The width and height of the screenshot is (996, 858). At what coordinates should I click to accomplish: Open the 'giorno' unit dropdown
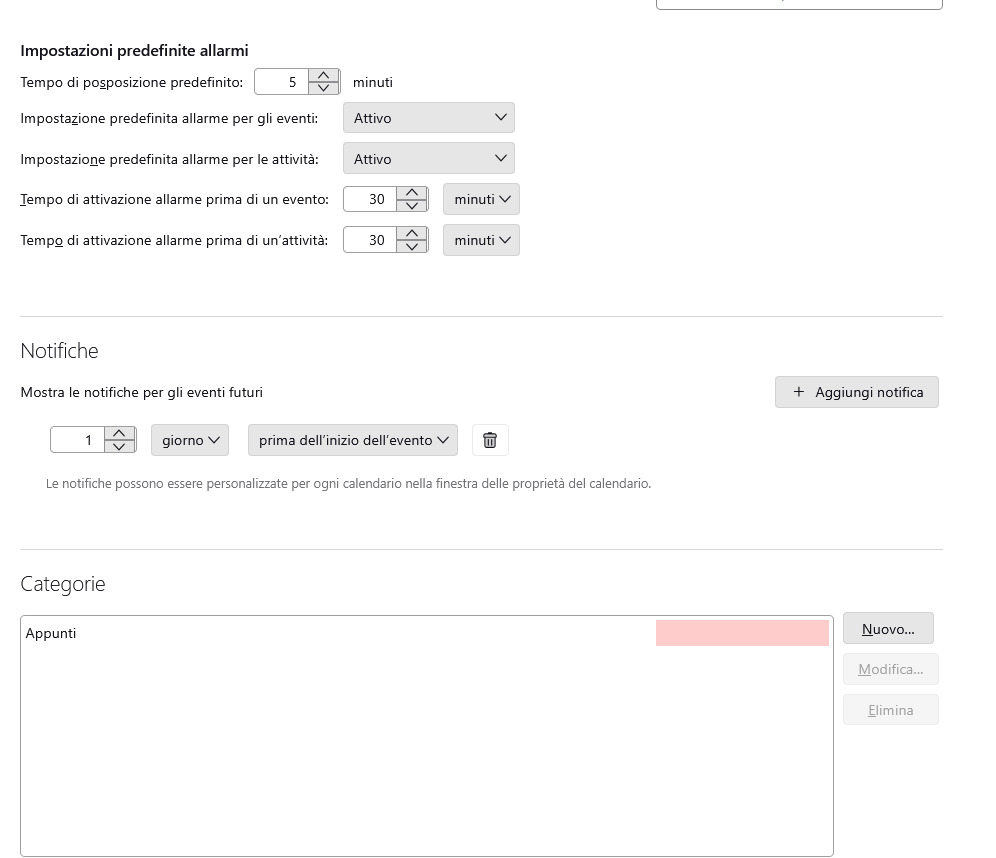(x=190, y=440)
